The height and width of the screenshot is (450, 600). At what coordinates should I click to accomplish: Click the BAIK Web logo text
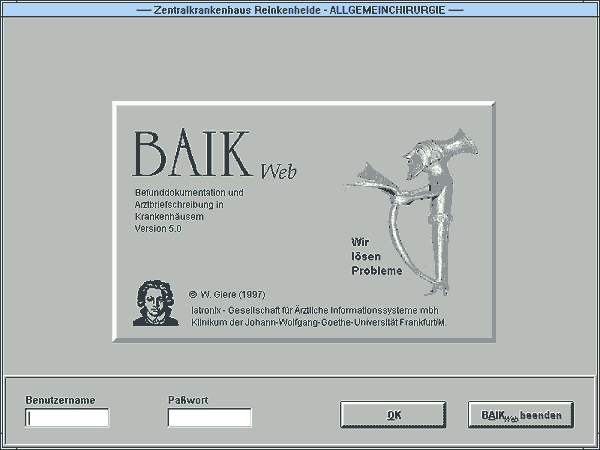[x=214, y=155]
